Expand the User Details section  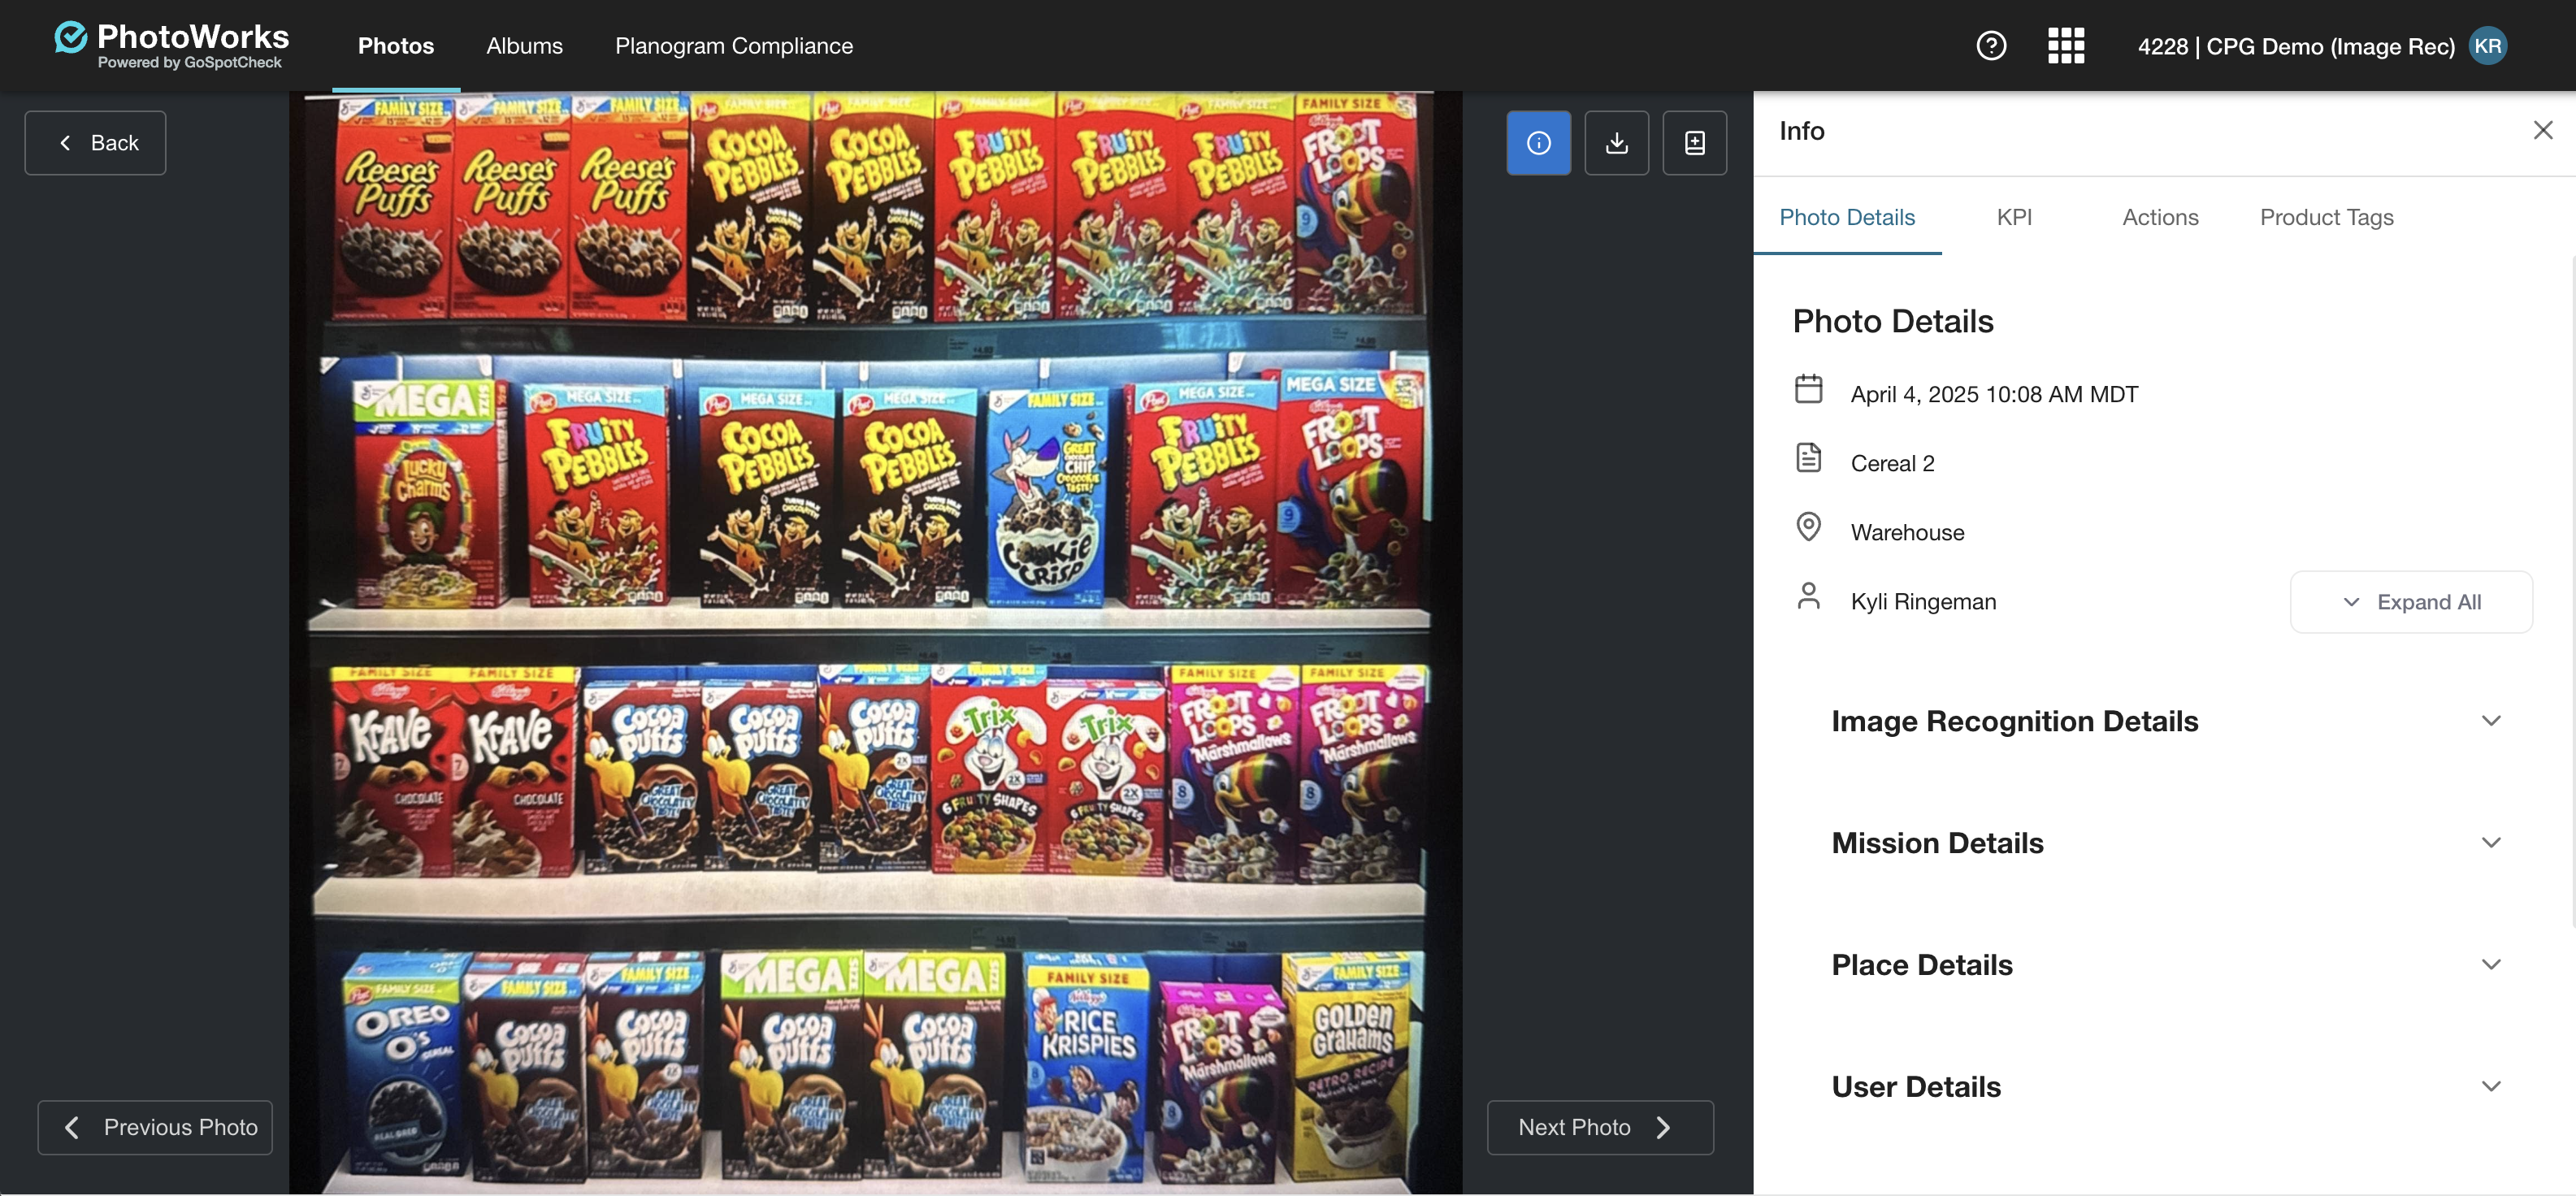point(2166,1087)
